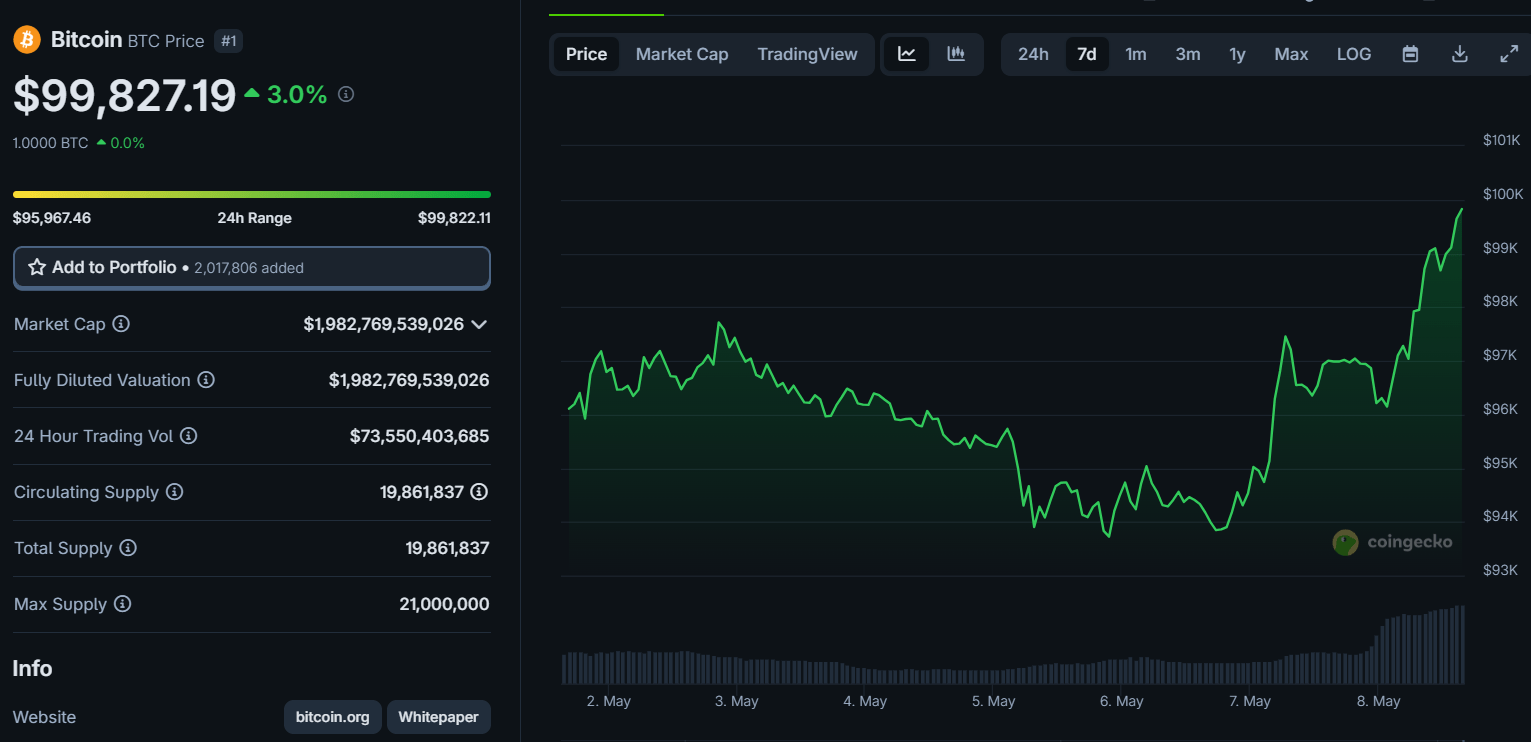Open info icon beside 19,861,837 circulating value
The image size is (1531, 742).
click(x=479, y=492)
